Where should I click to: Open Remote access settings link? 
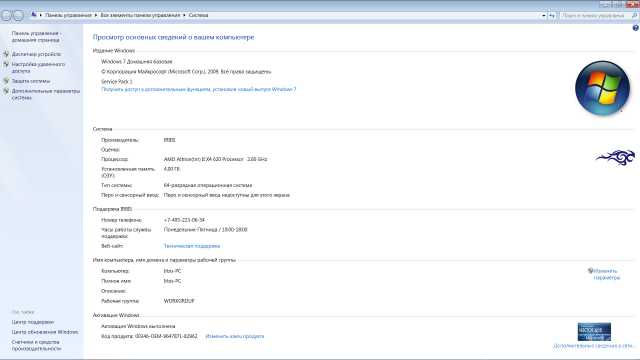[38, 67]
